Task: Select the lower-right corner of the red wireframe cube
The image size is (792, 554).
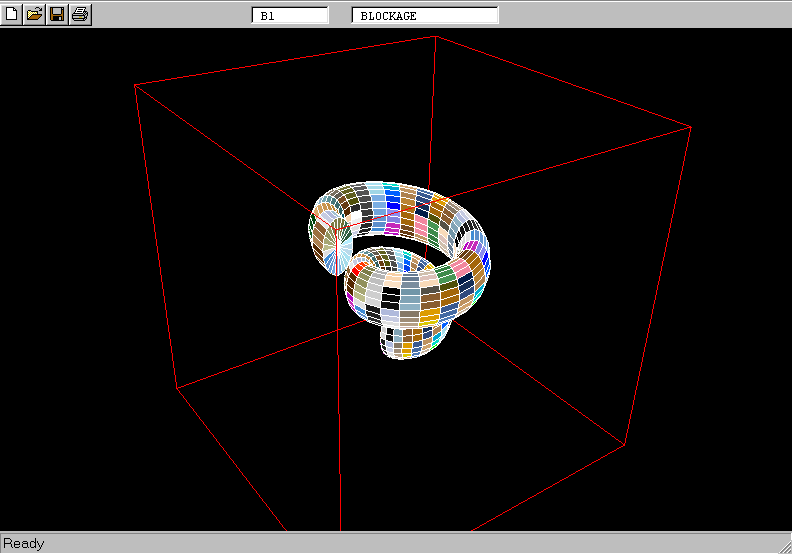Action: pyautogui.click(x=625, y=445)
